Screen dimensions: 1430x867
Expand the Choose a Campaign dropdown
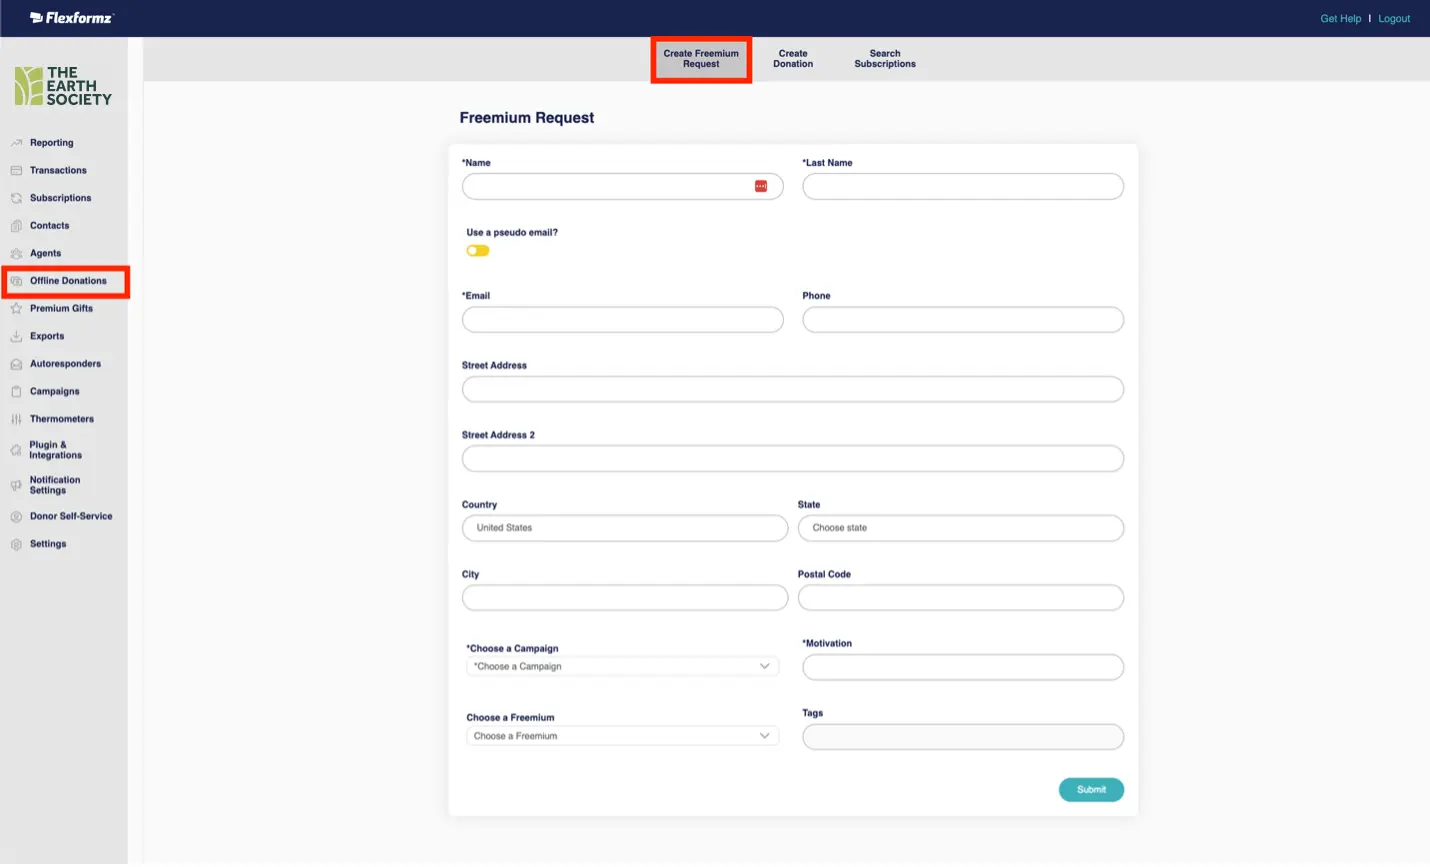(622, 667)
